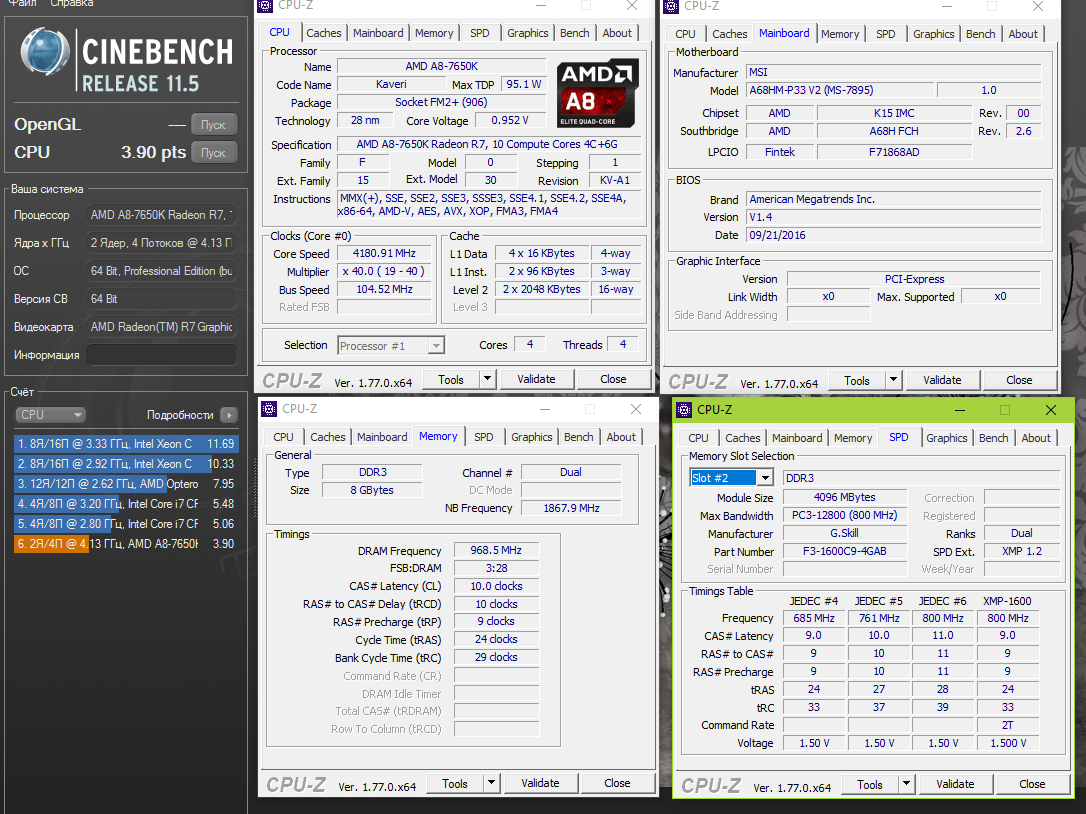Open About tab in the SPD window
1086x814 pixels.
[x=1036, y=438]
